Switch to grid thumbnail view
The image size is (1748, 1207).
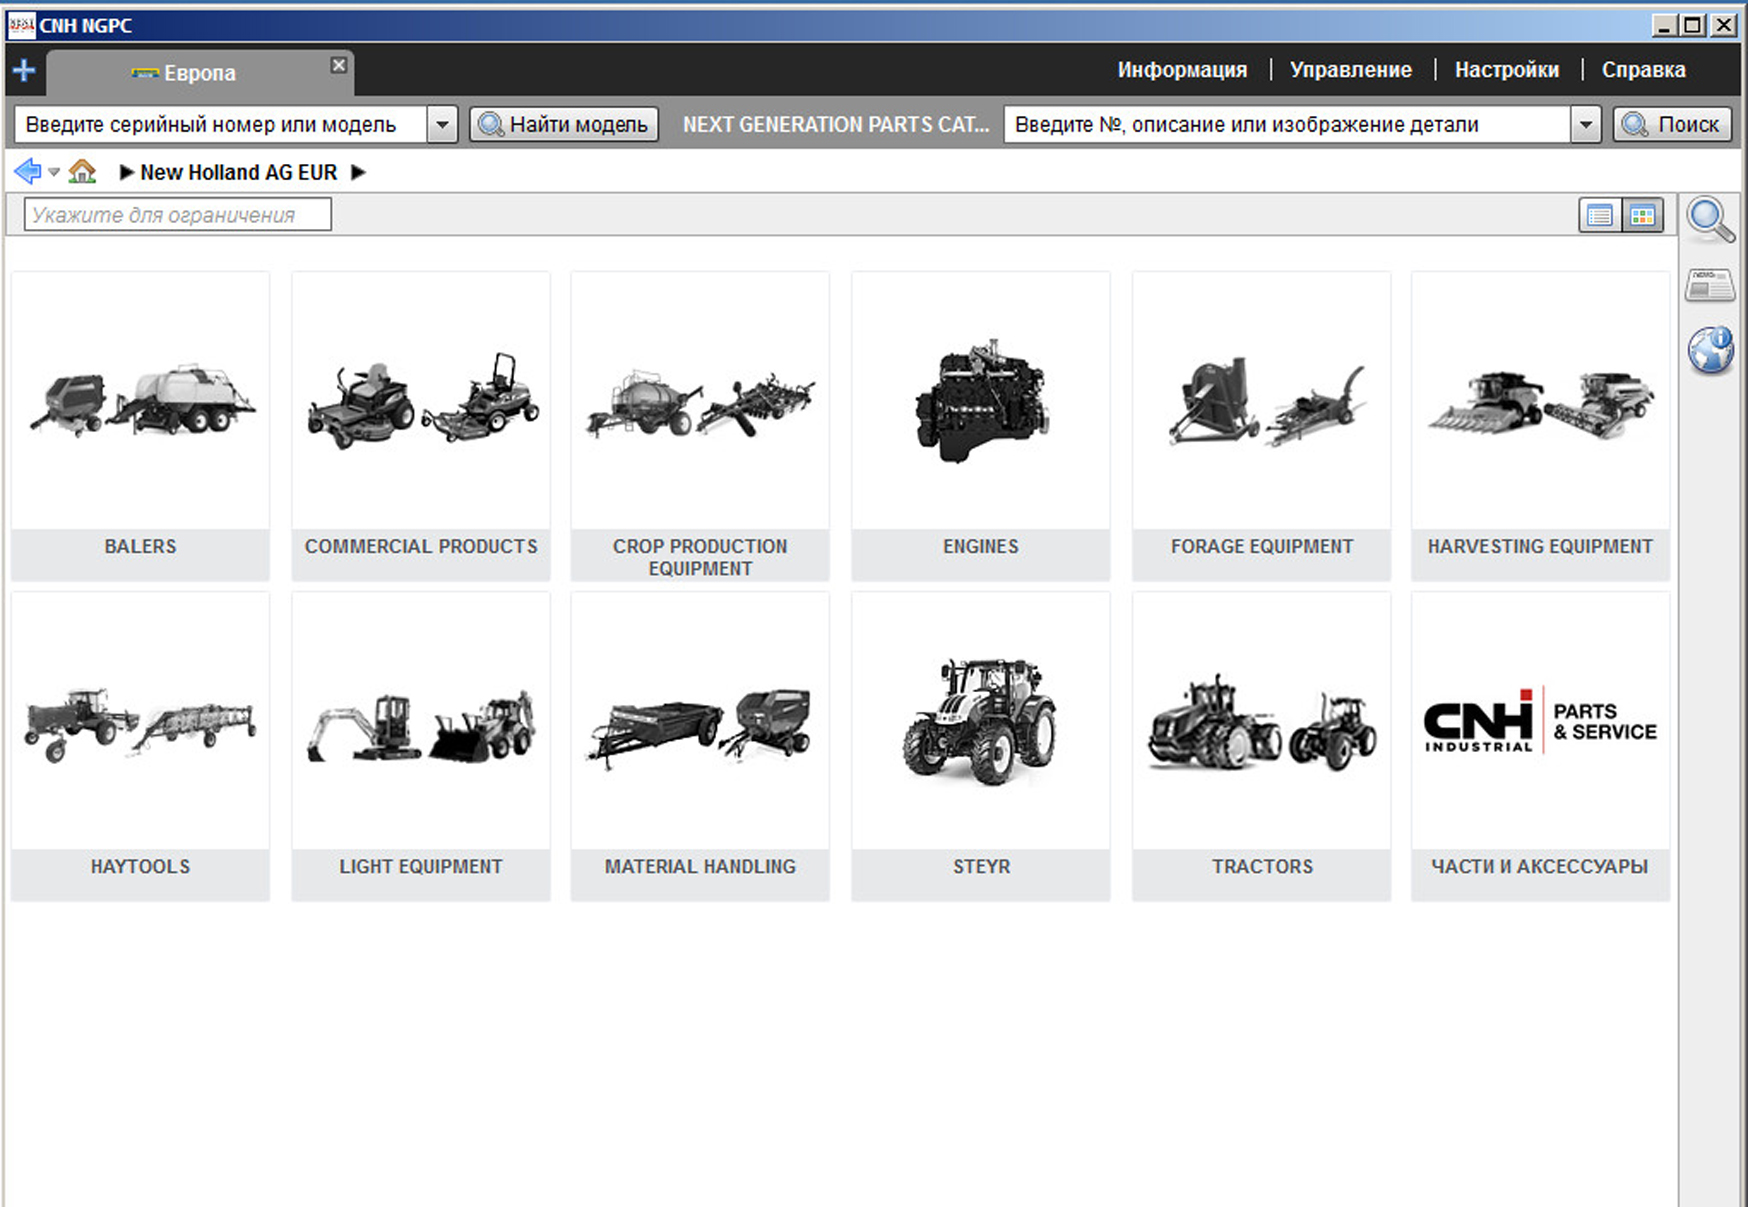coord(1642,215)
